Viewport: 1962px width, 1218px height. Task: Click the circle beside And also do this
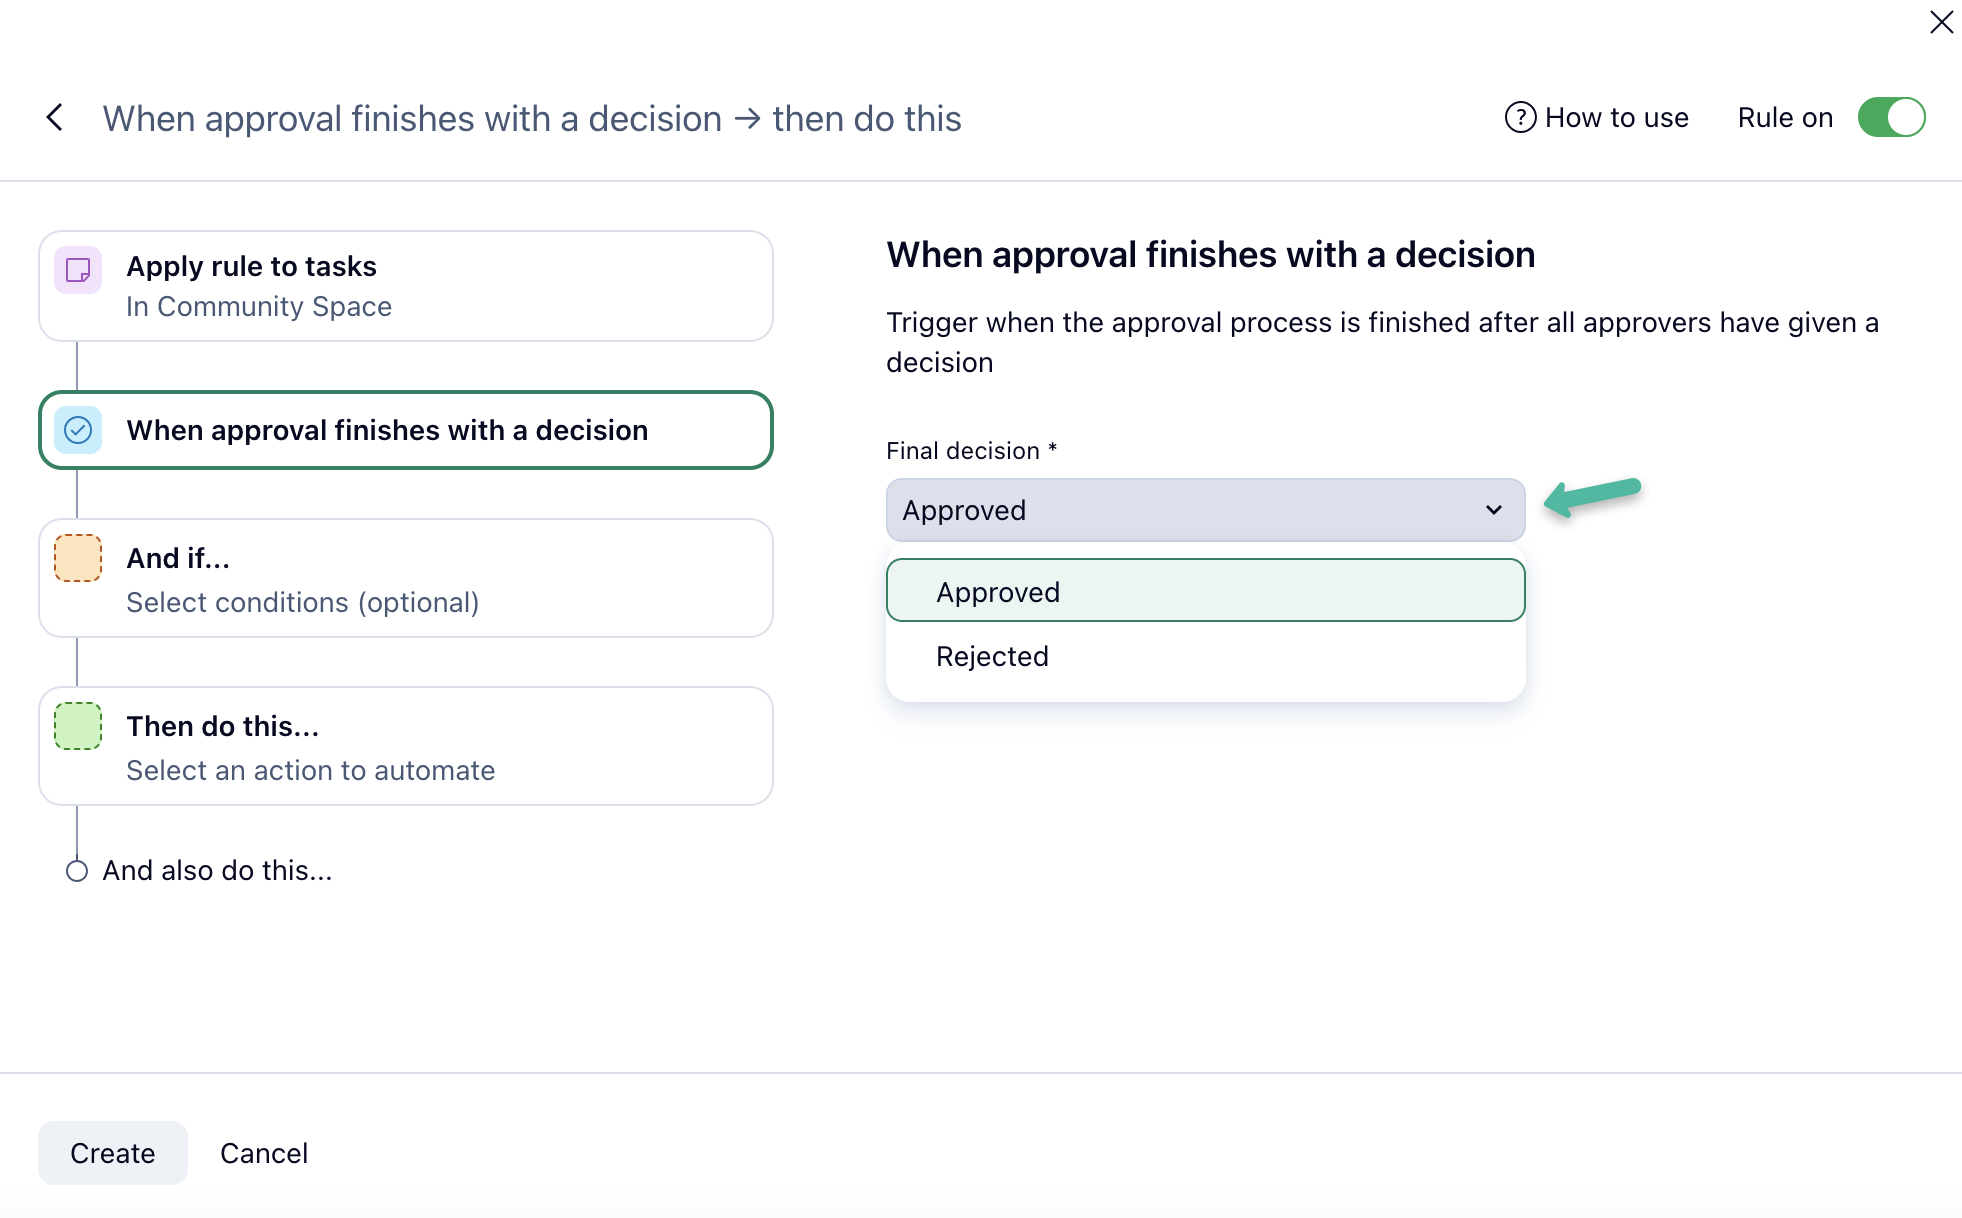[x=77, y=871]
